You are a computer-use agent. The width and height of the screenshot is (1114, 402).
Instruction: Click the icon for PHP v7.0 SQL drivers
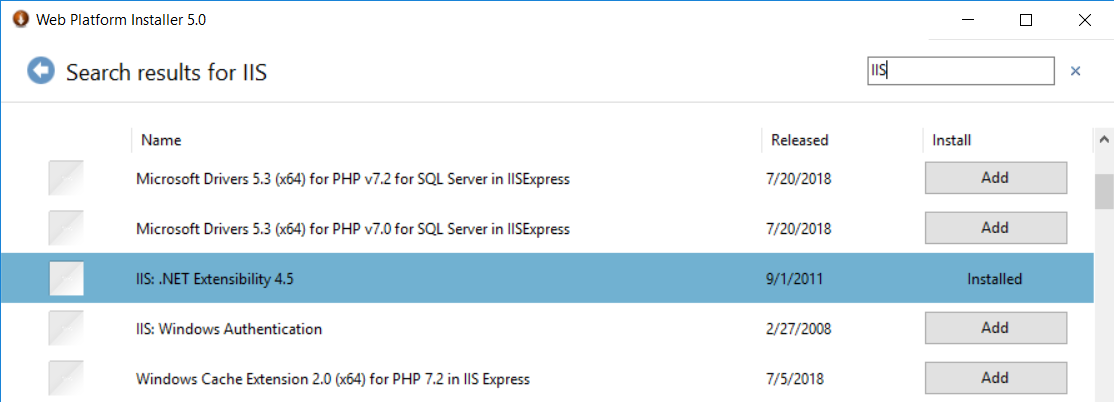tap(66, 229)
